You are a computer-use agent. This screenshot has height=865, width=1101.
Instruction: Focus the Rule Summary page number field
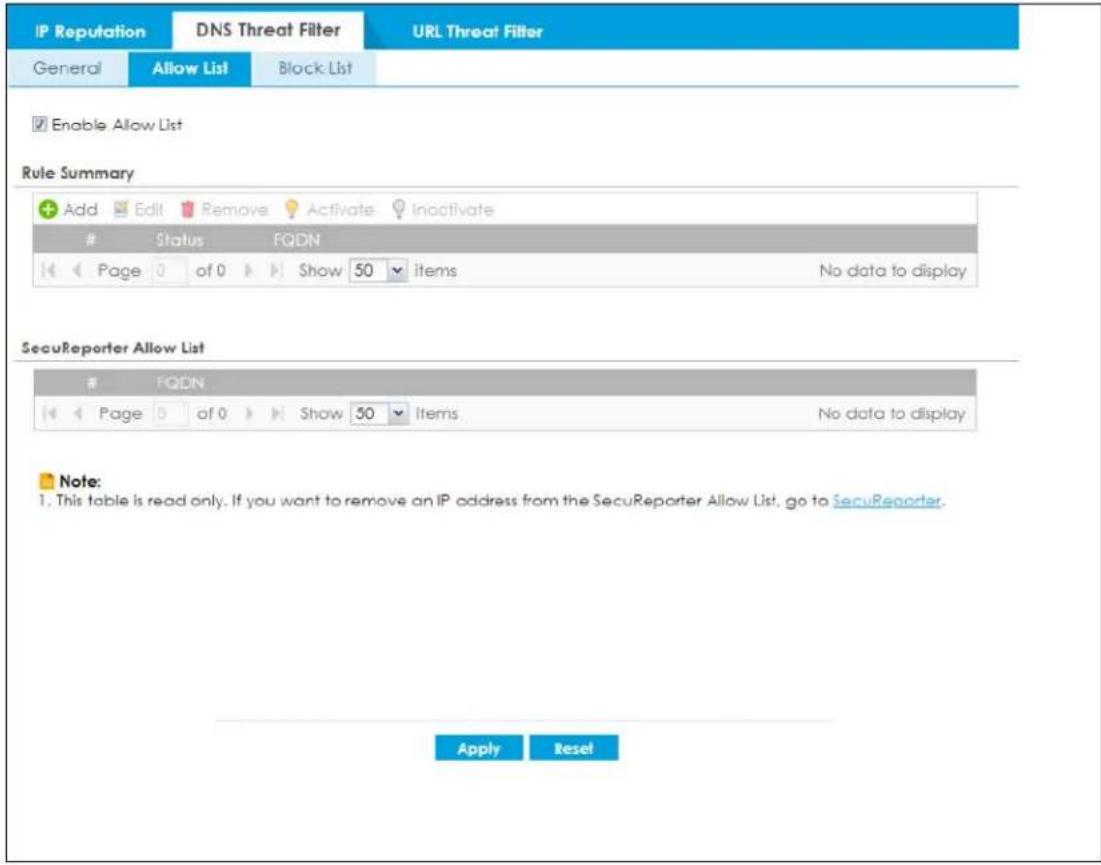coord(169,271)
